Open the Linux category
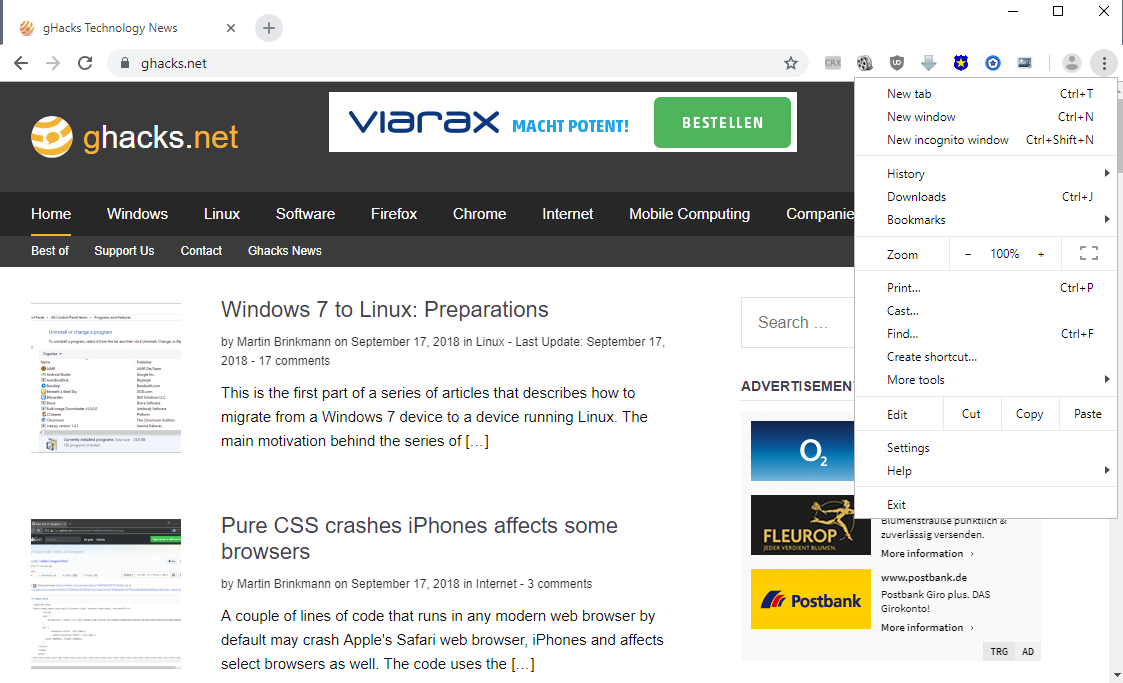This screenshot has height=683, width=1123. pos(222,214)
